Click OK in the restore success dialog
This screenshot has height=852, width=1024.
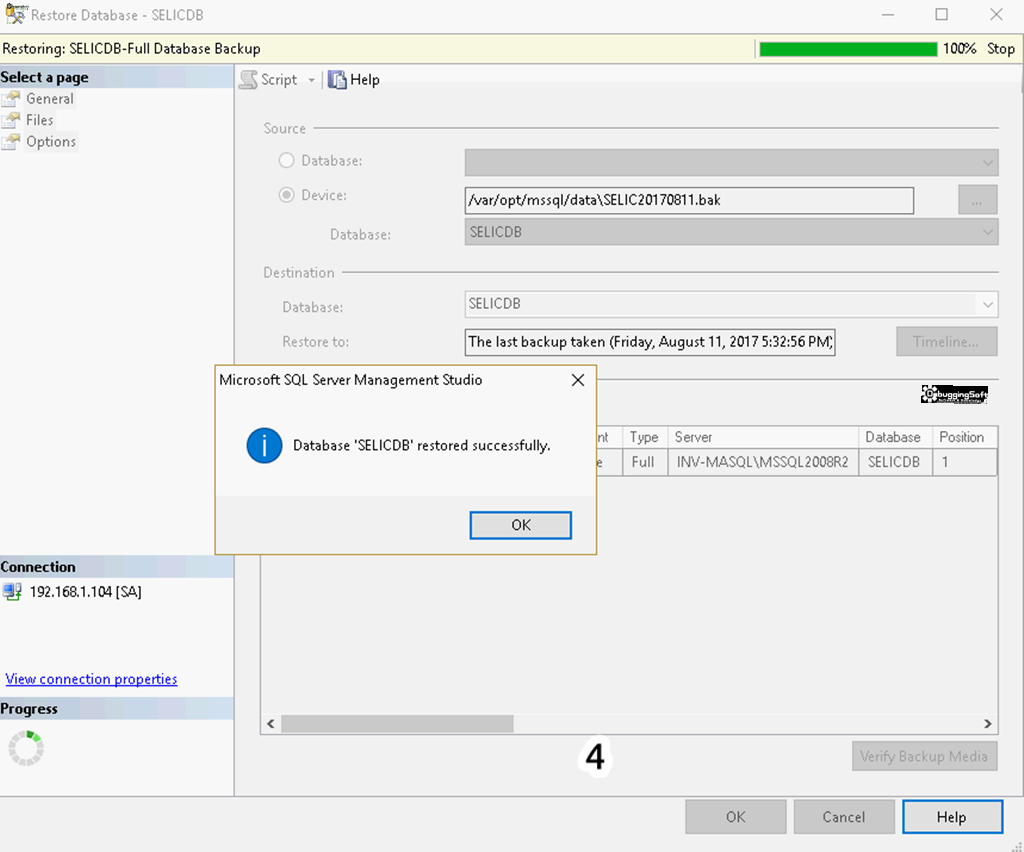(x=520, y=525)
